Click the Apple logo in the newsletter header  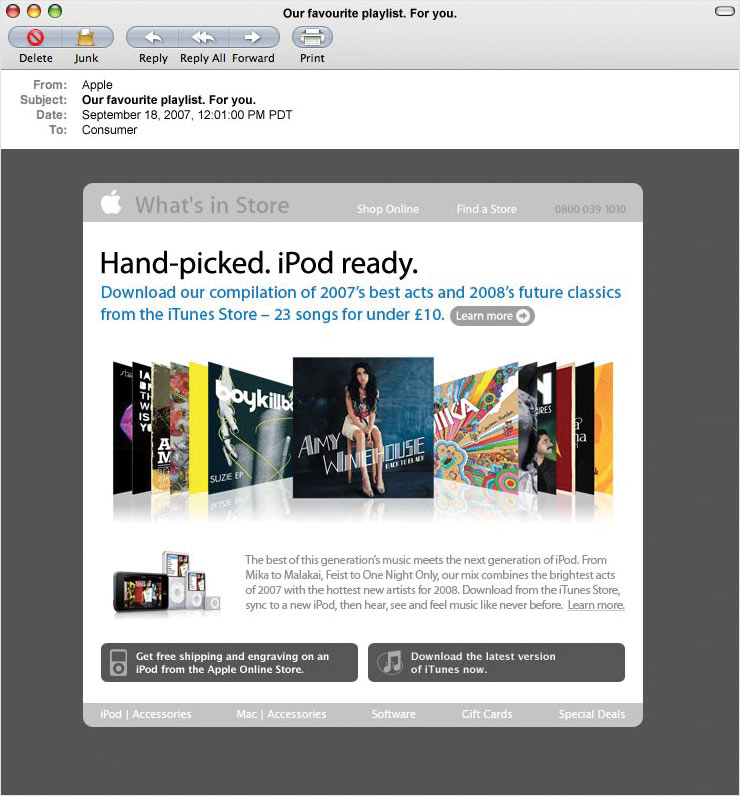111,202
